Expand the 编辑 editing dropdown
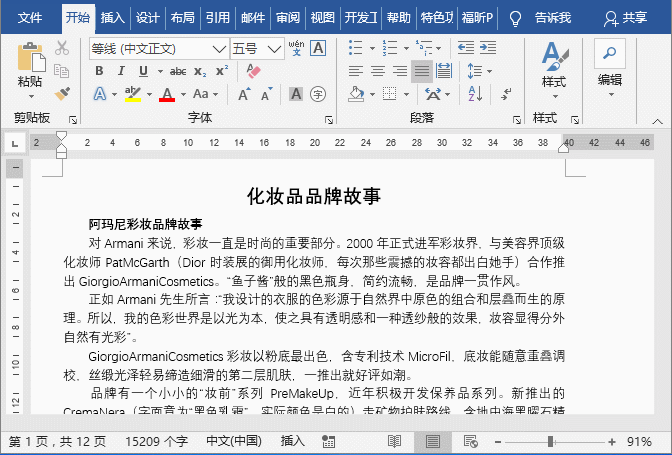Screen dimensions: 672x455 611,94
